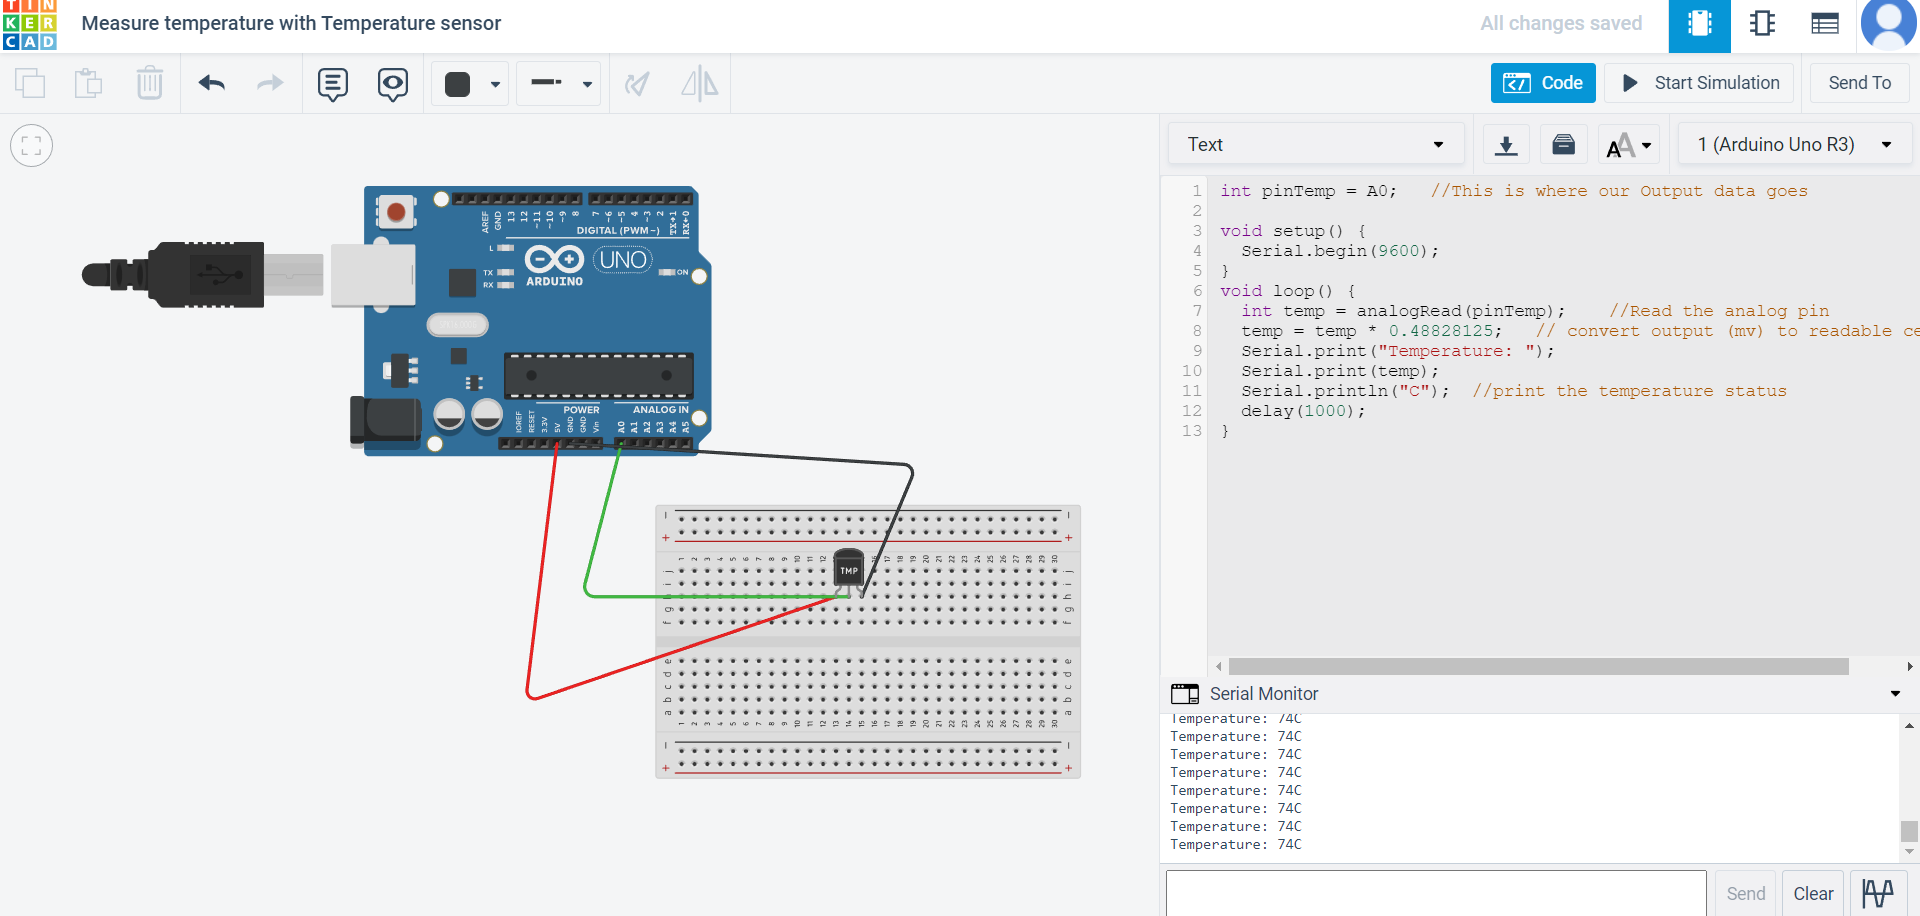
Task: Switch to the component list view
Action: click(1824, 24)
